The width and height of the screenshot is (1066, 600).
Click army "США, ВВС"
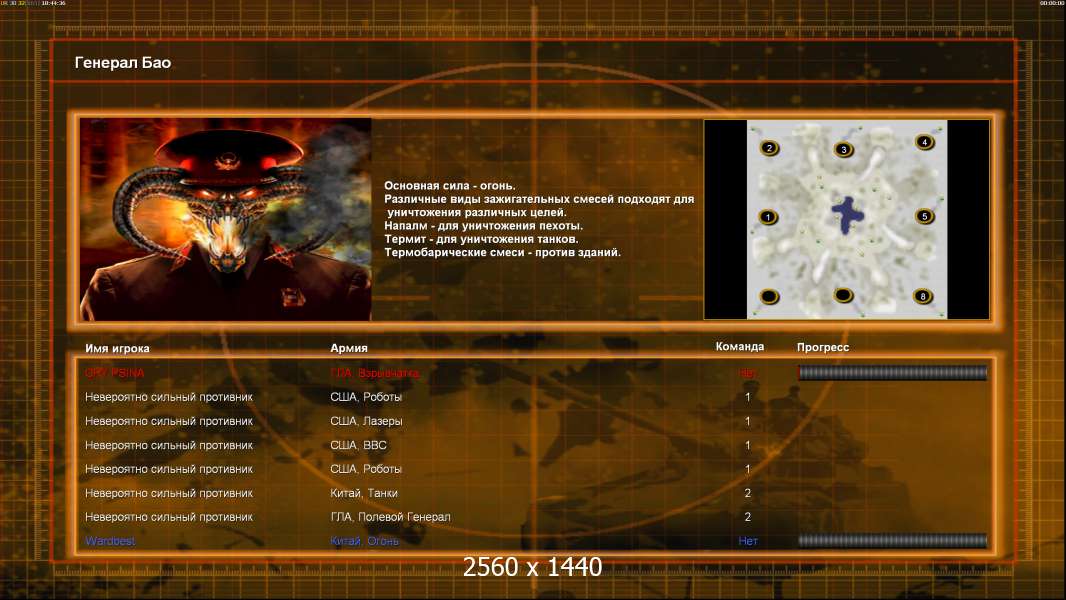[358, 445]
